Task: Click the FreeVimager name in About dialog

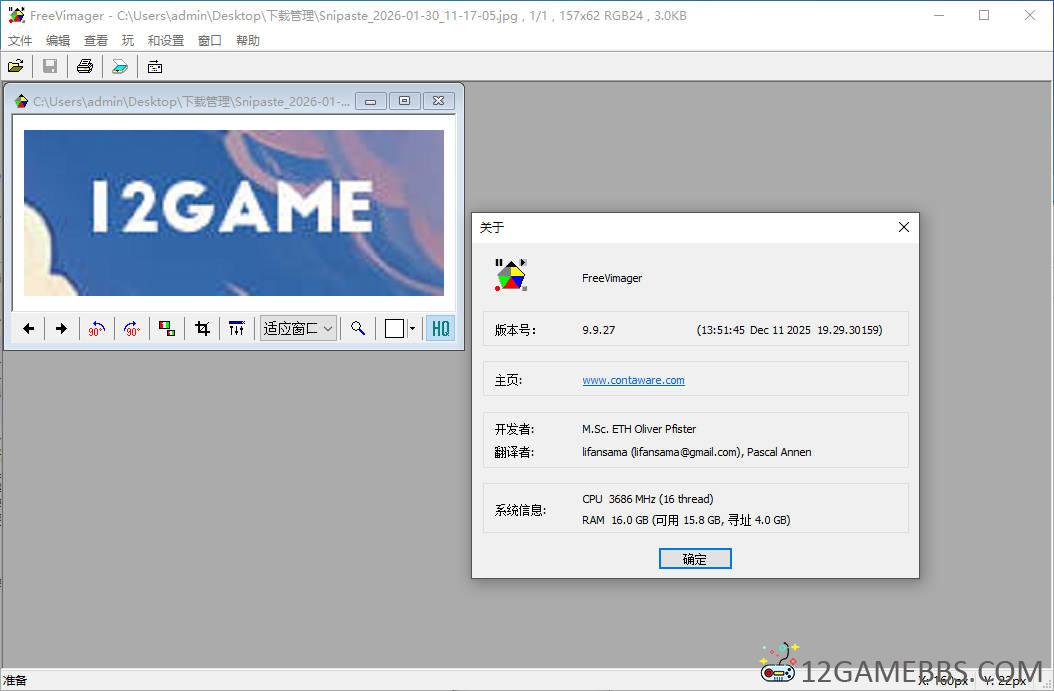Action: 612,278
